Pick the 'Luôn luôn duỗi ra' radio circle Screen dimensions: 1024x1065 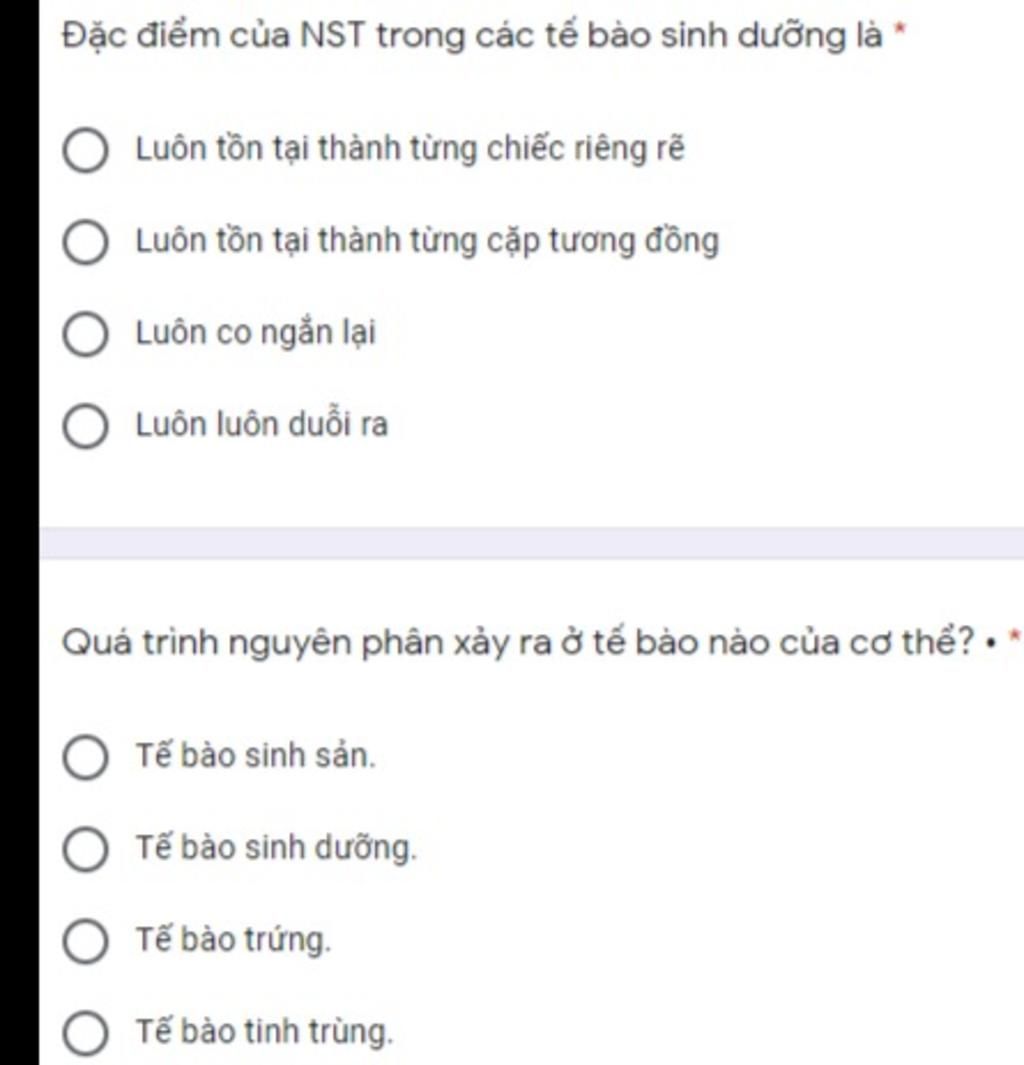click(85, 426)
